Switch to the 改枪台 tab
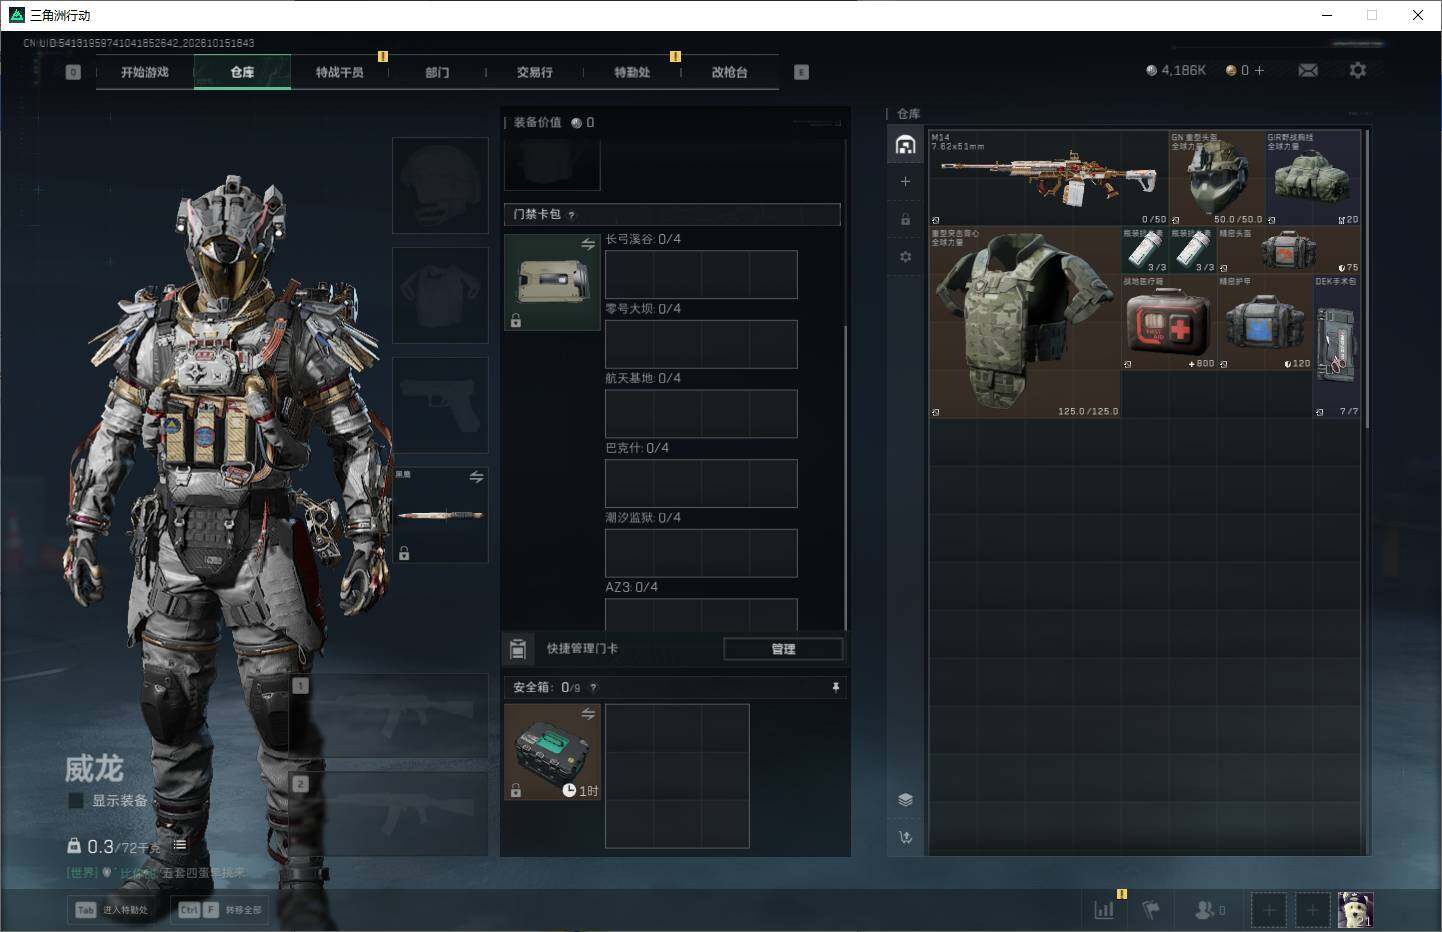This screenshot has width=1442, height=932. [730, 72]
